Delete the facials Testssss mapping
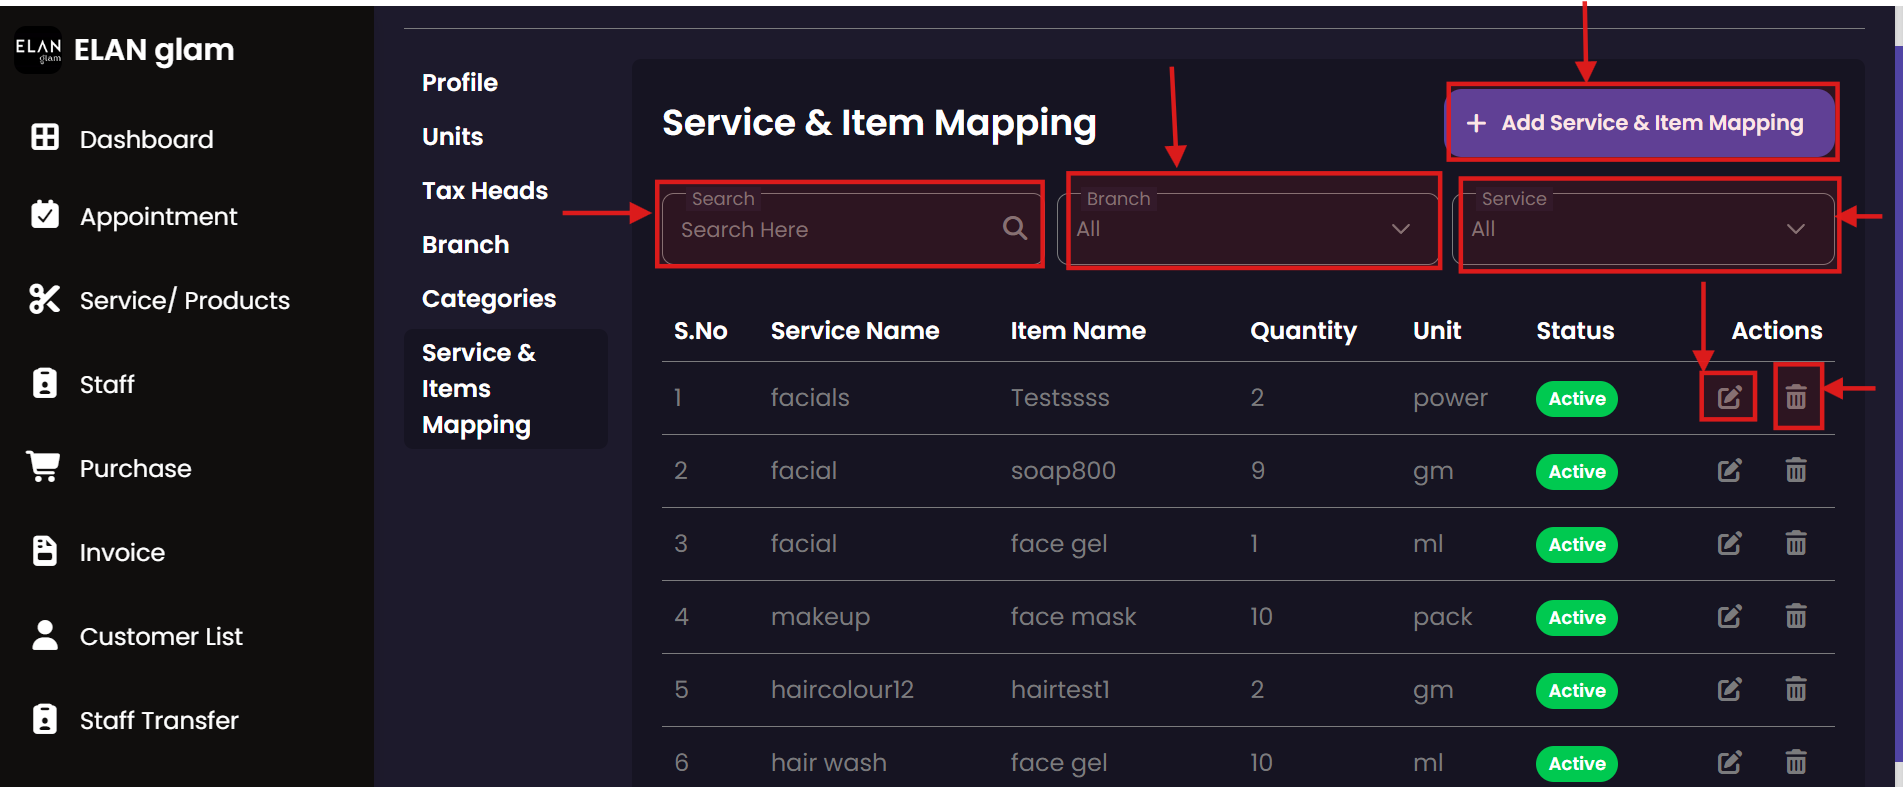 click(1796, 398)
